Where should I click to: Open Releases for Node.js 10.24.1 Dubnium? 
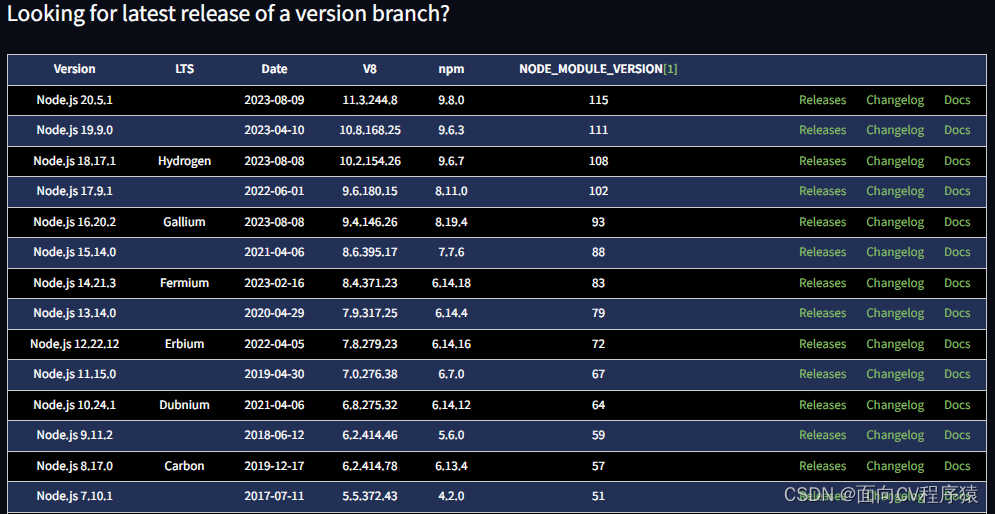(822, 405)
